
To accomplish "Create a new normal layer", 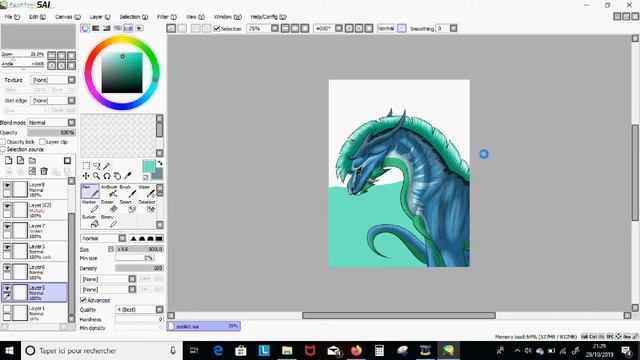I will (x=9, y=160).
